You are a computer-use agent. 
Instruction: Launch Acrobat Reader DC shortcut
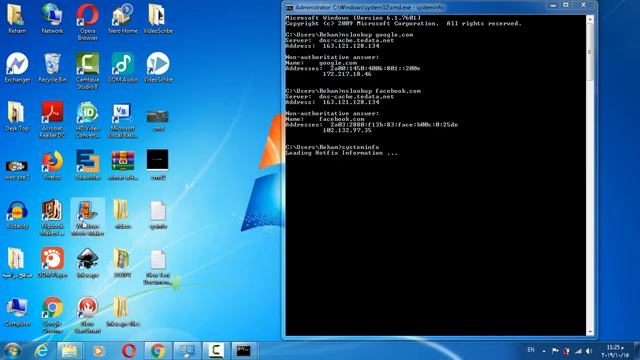click(52, 120)
